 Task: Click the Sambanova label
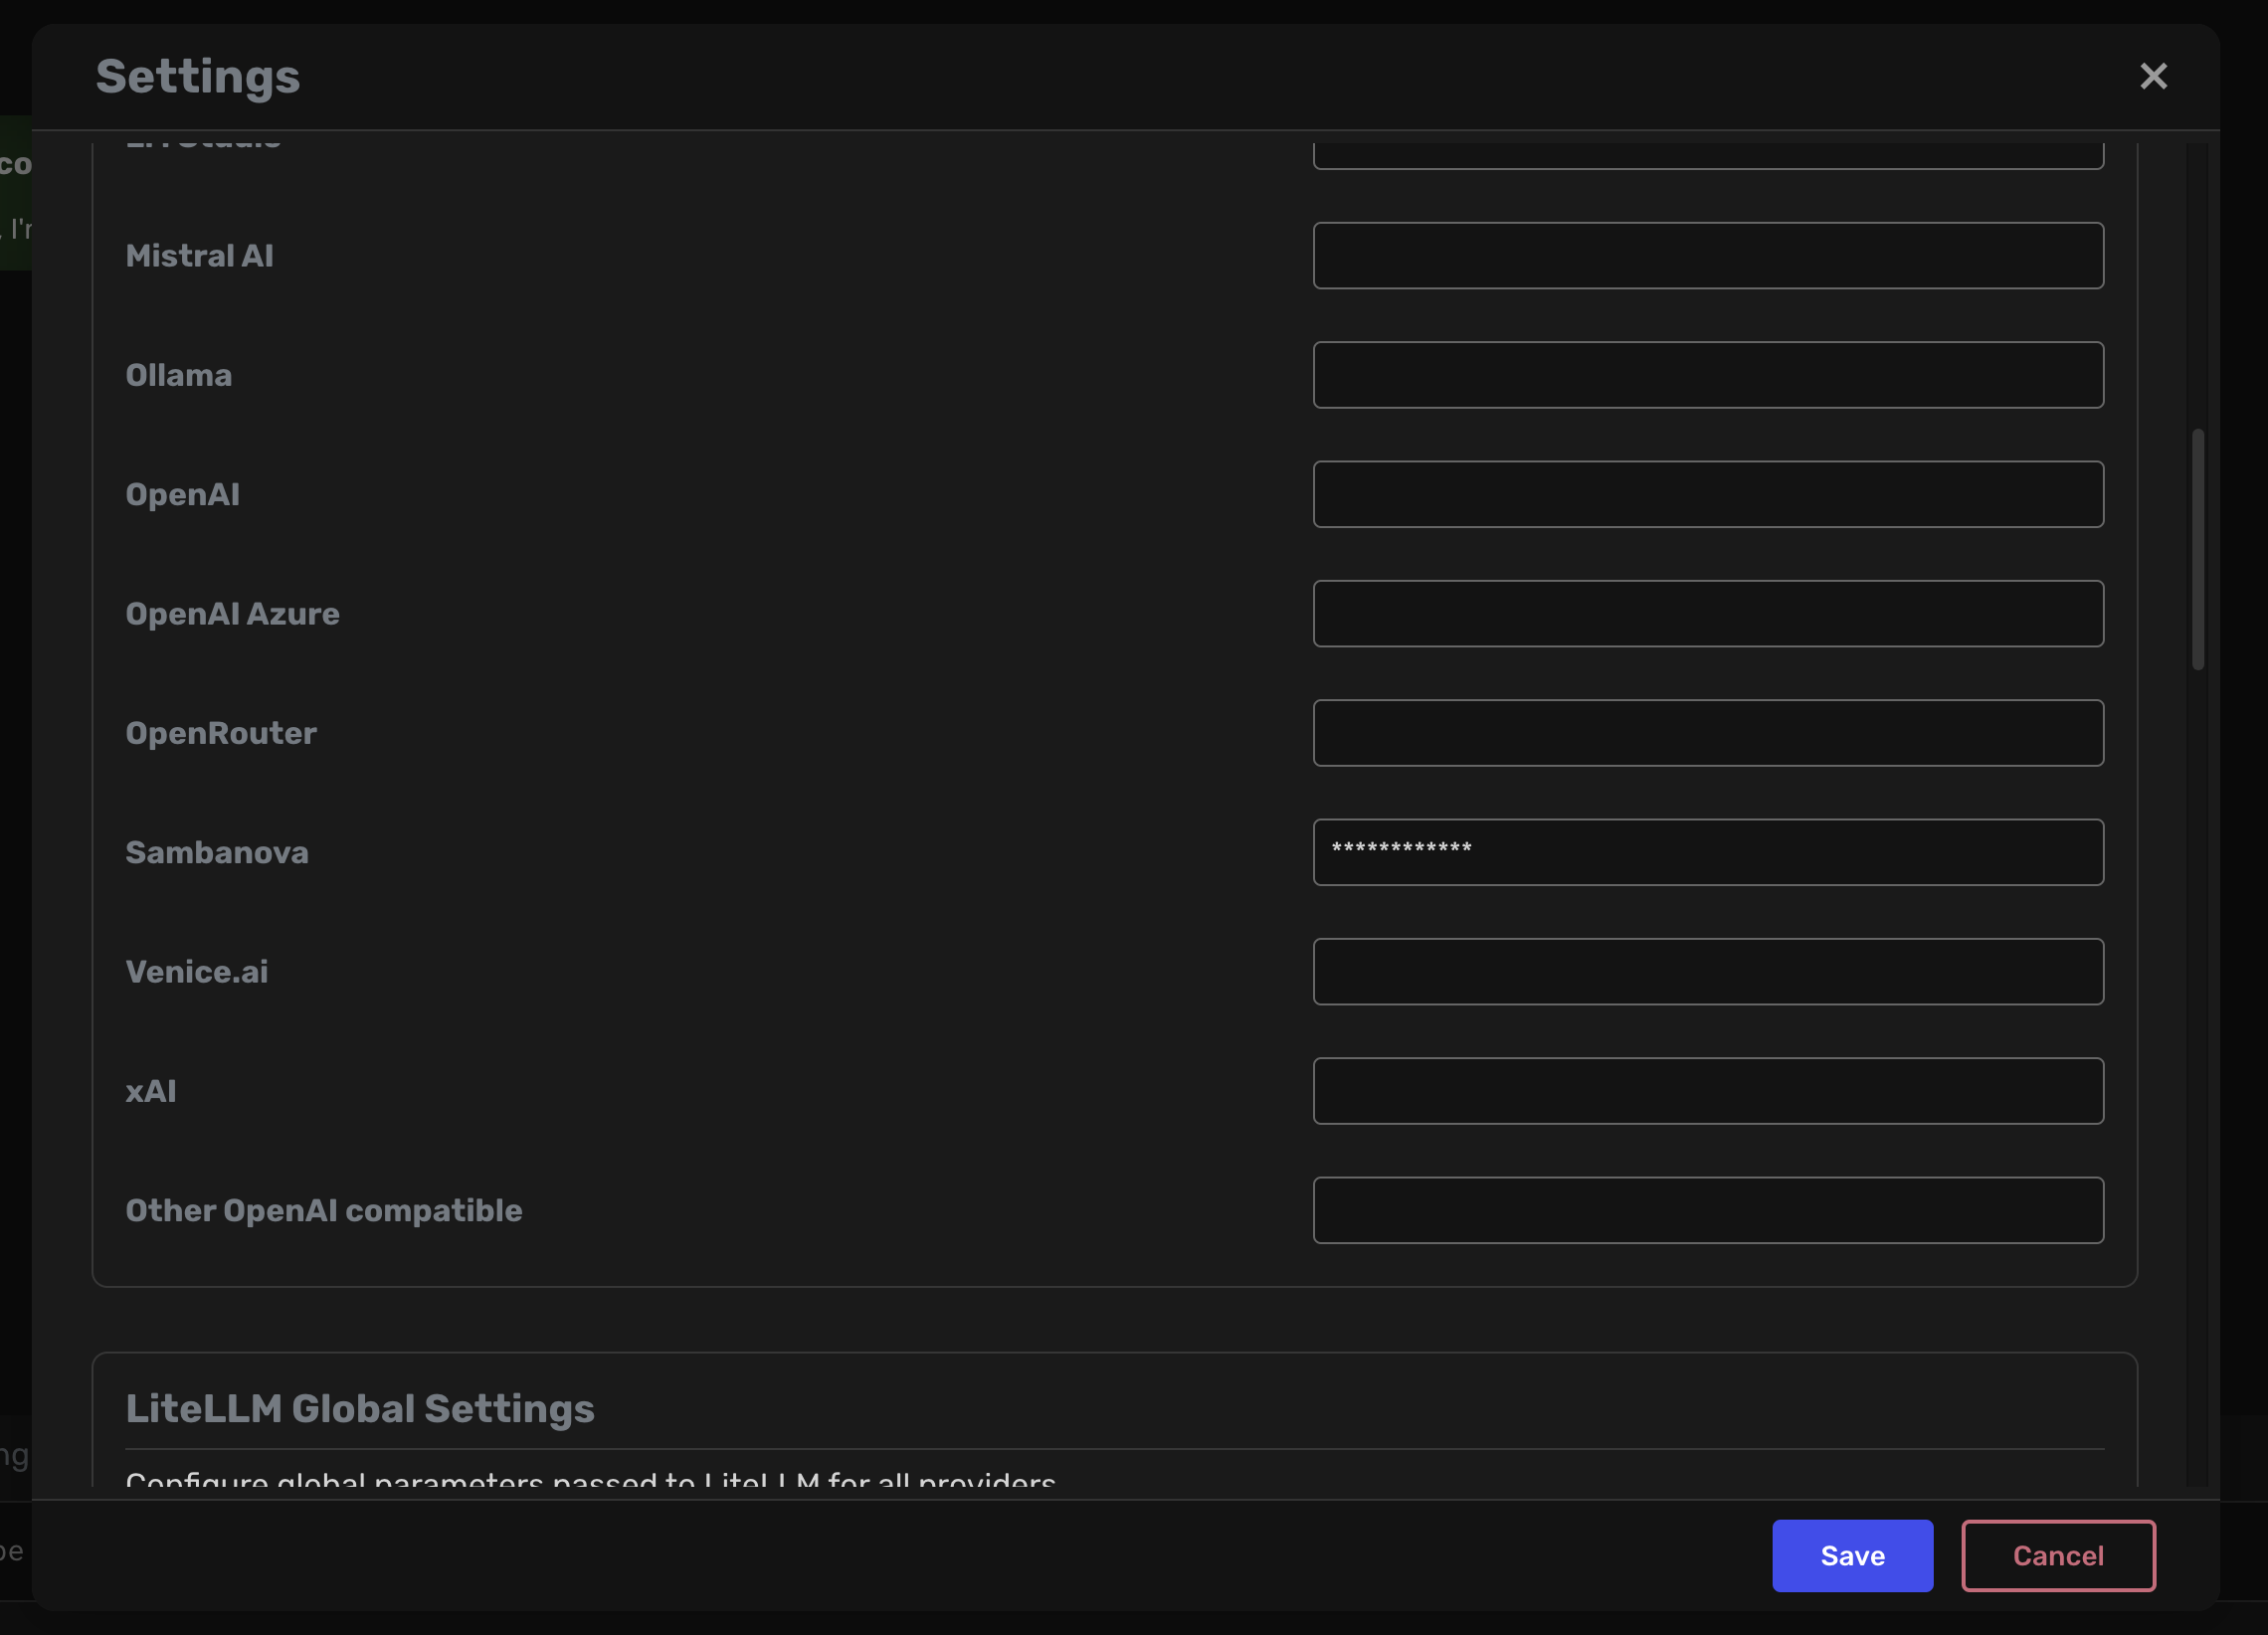[217, 852]
